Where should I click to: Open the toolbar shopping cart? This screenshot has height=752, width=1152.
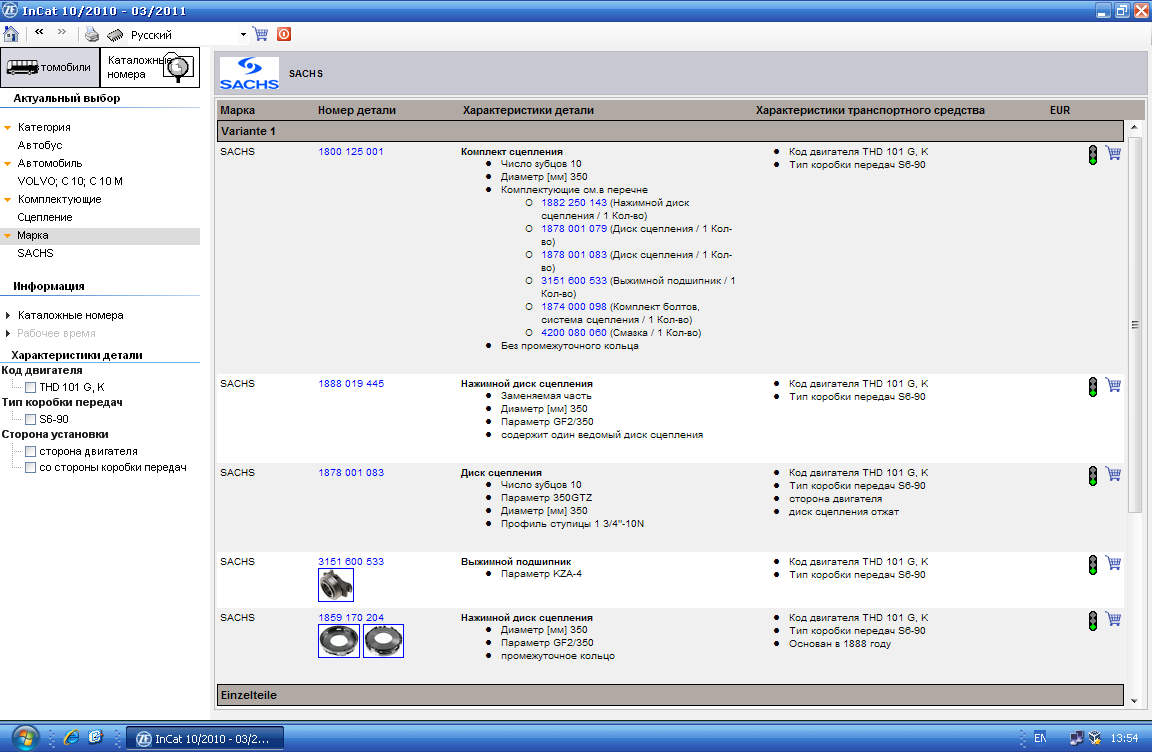pos(260,34)
